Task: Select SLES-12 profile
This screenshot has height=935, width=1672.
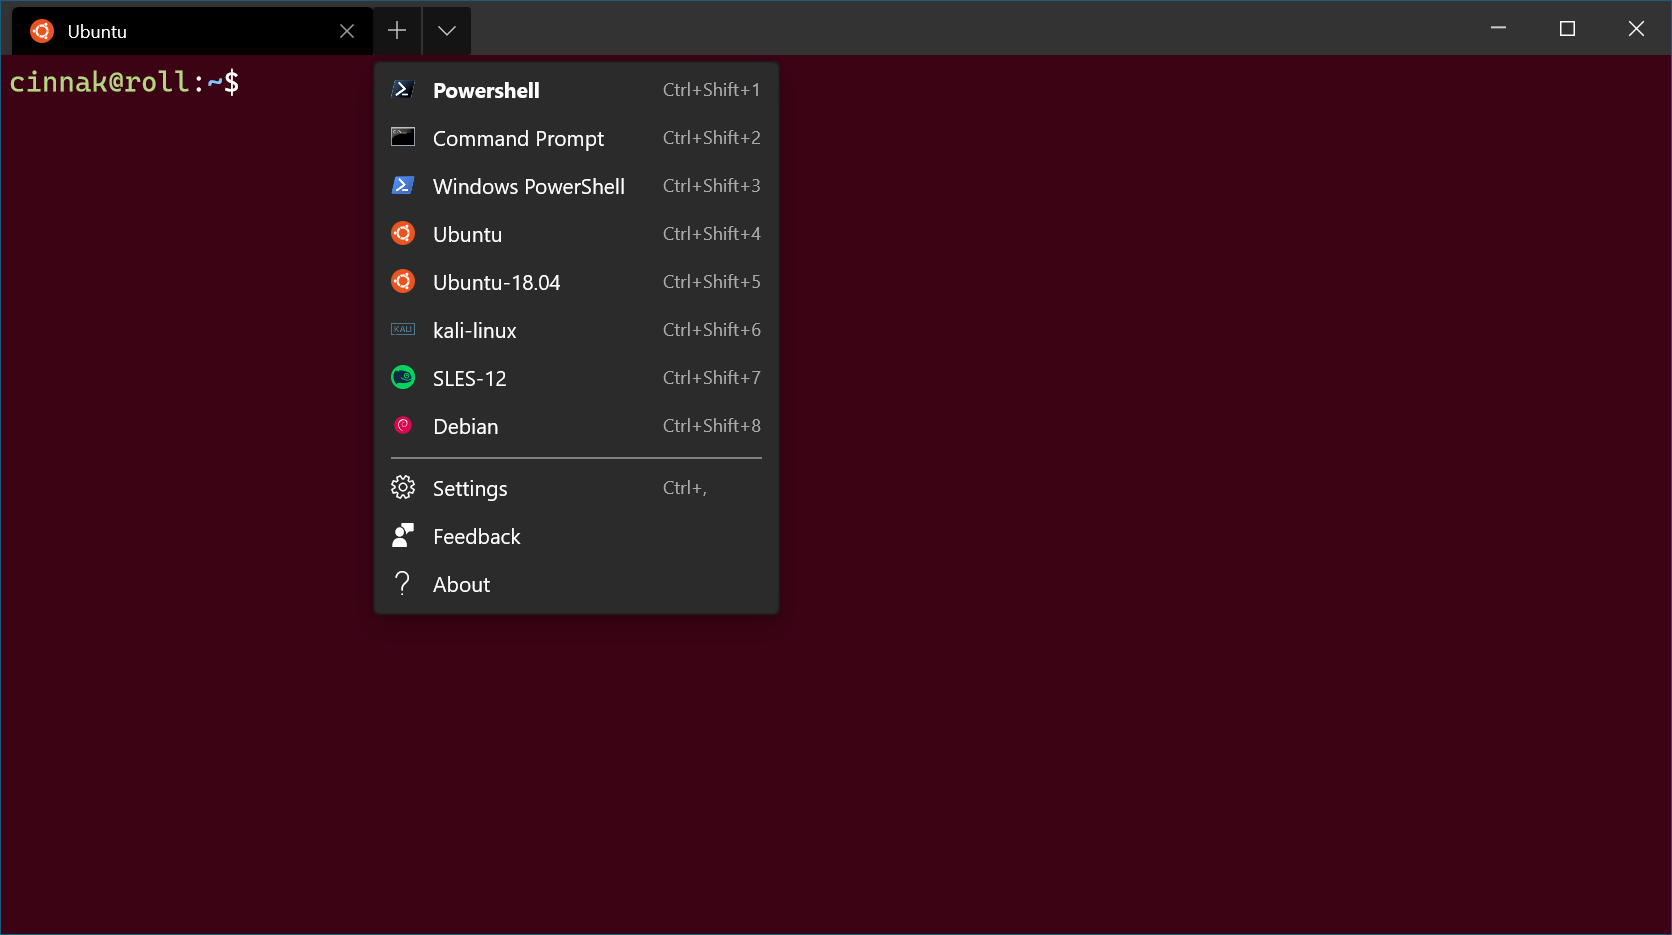Action: (x=576, y=378)
